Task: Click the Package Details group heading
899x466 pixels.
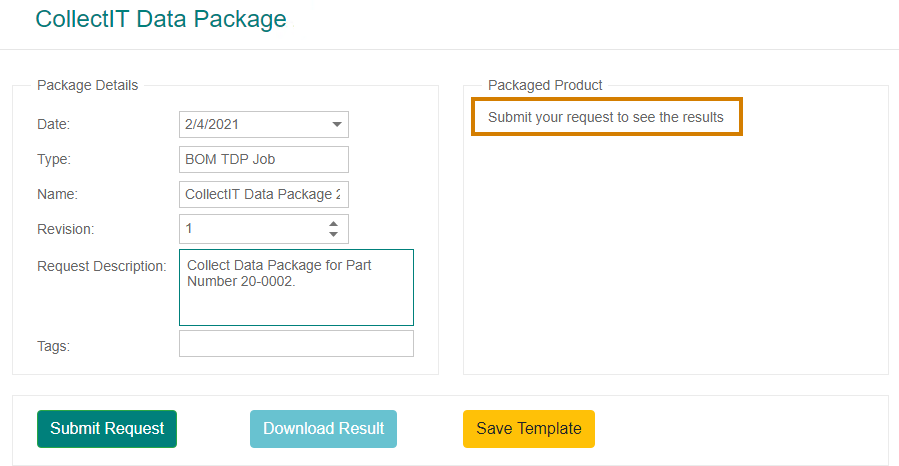Action: click(88, 85)
